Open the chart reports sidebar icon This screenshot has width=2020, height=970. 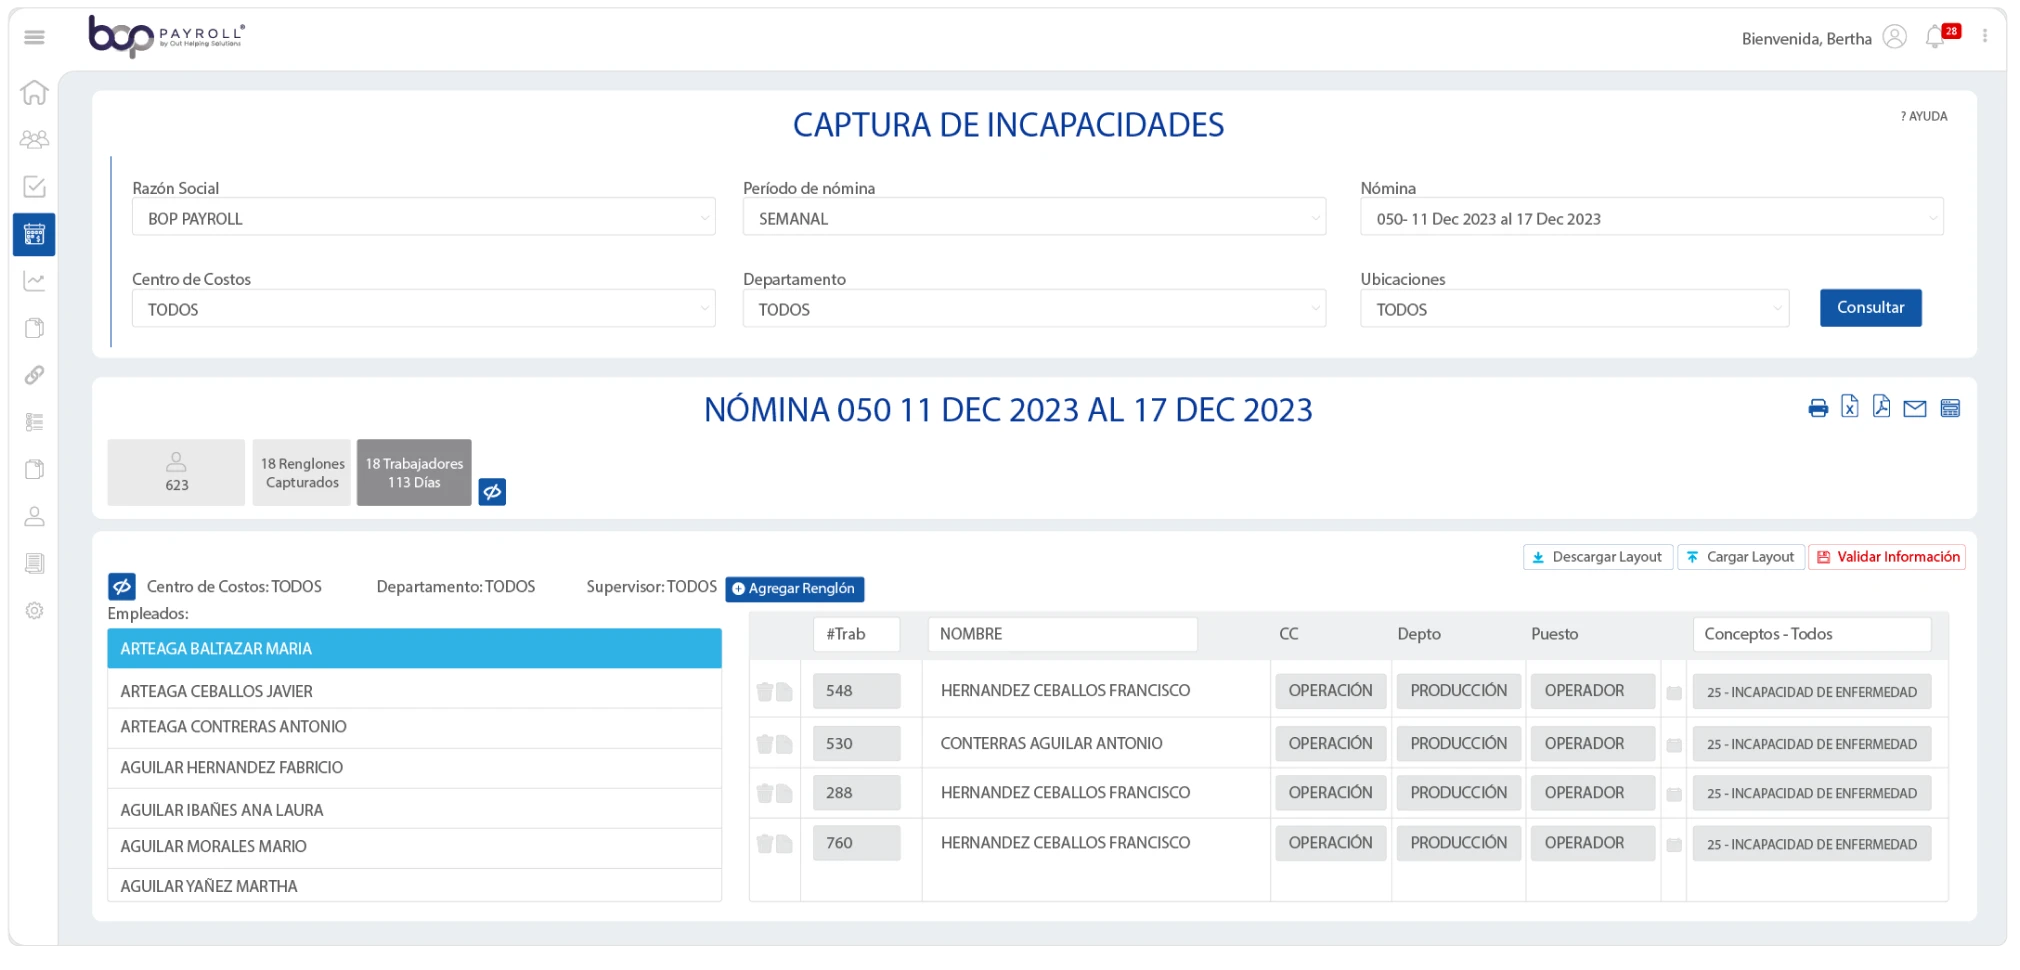tap(34, 281)
